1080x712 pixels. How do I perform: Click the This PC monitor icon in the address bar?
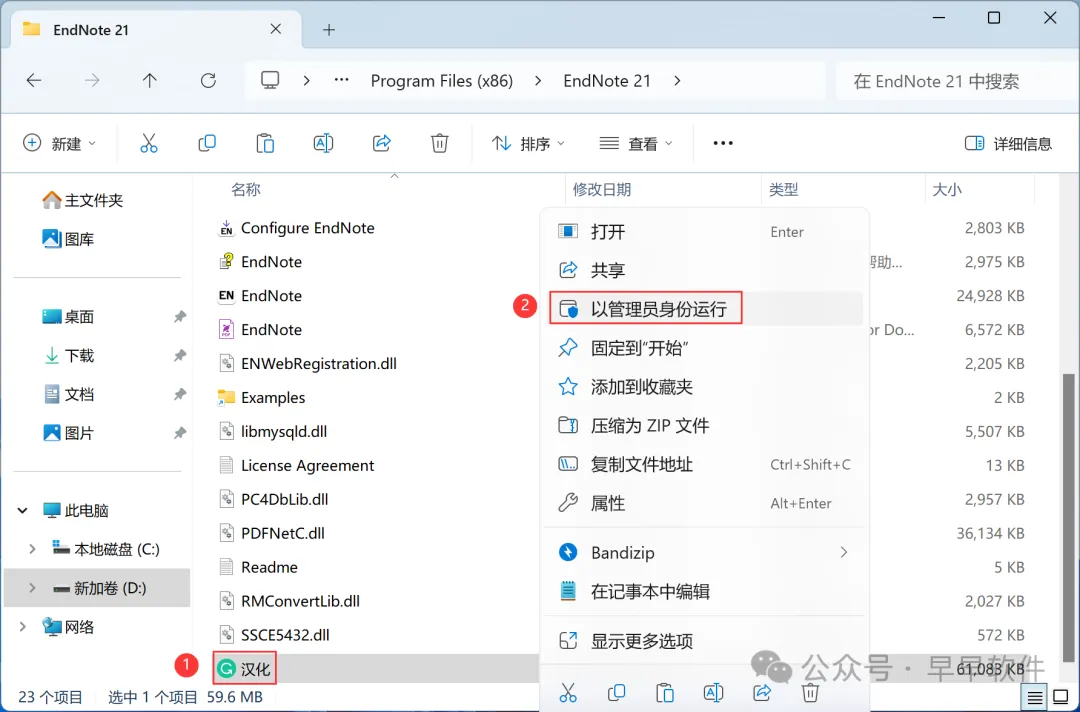pyautogui.click(x=270, y=81)
